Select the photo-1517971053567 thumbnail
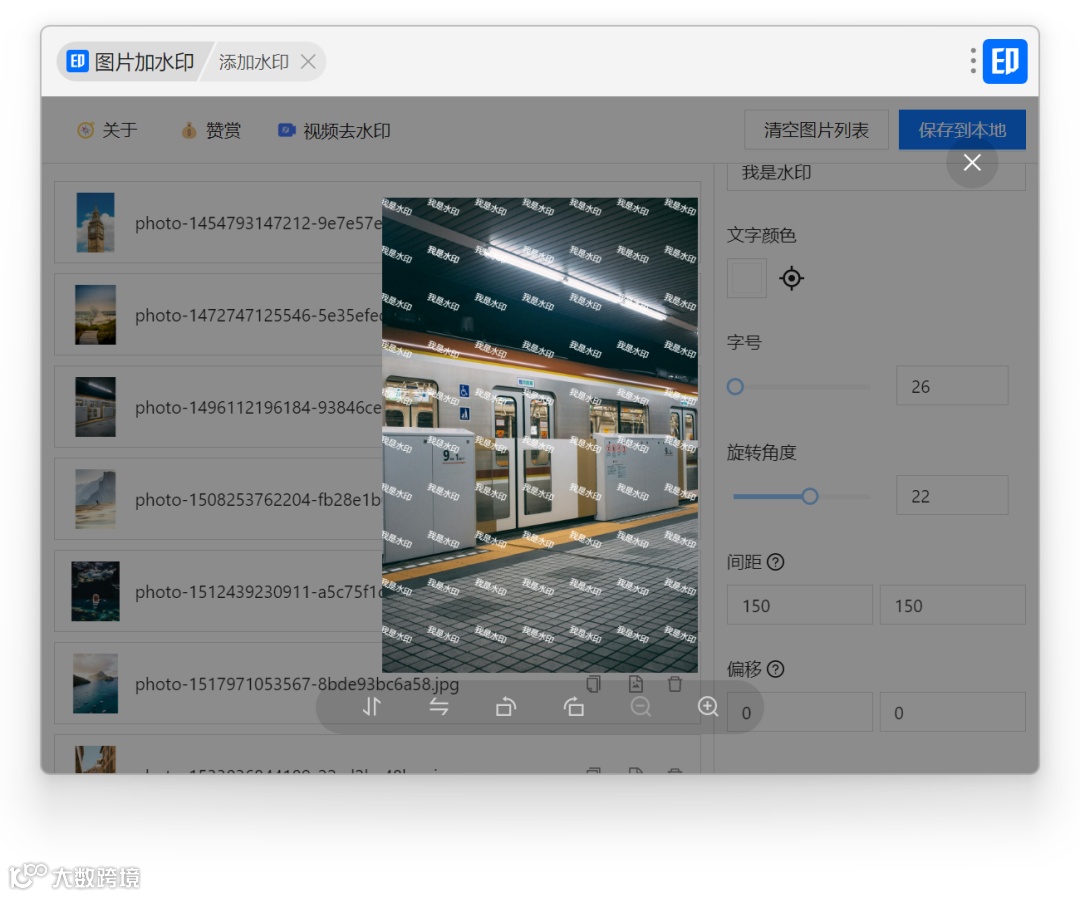The width and height of the screenshot is (1080, 897). tap(95, 683)
